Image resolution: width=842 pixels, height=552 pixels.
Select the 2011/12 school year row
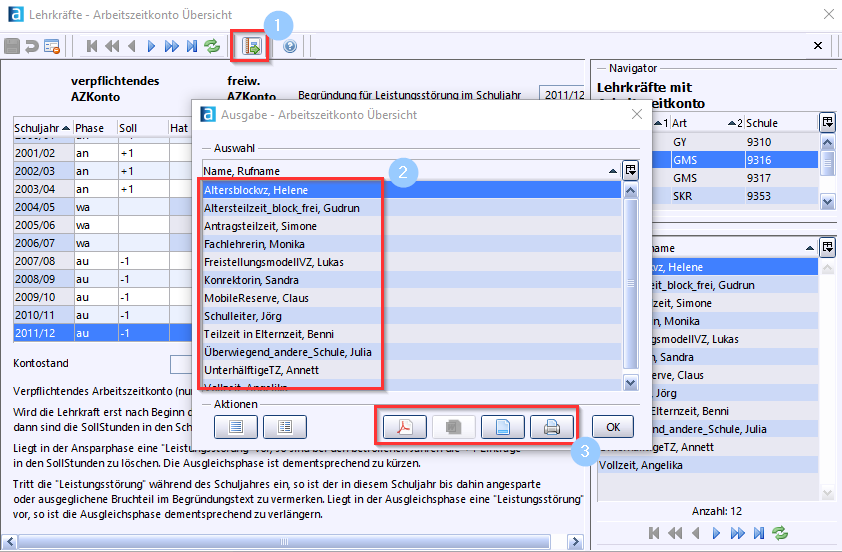pos(103,333)
